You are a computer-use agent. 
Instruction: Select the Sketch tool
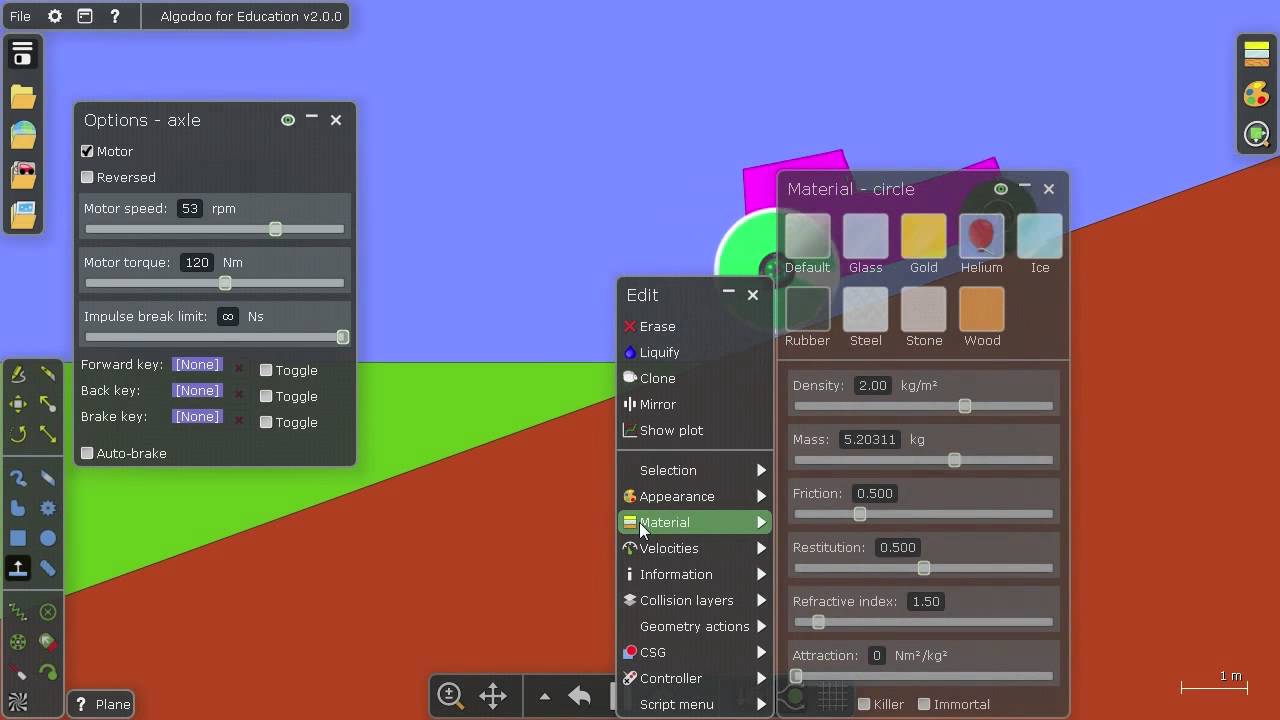(18, 374)
